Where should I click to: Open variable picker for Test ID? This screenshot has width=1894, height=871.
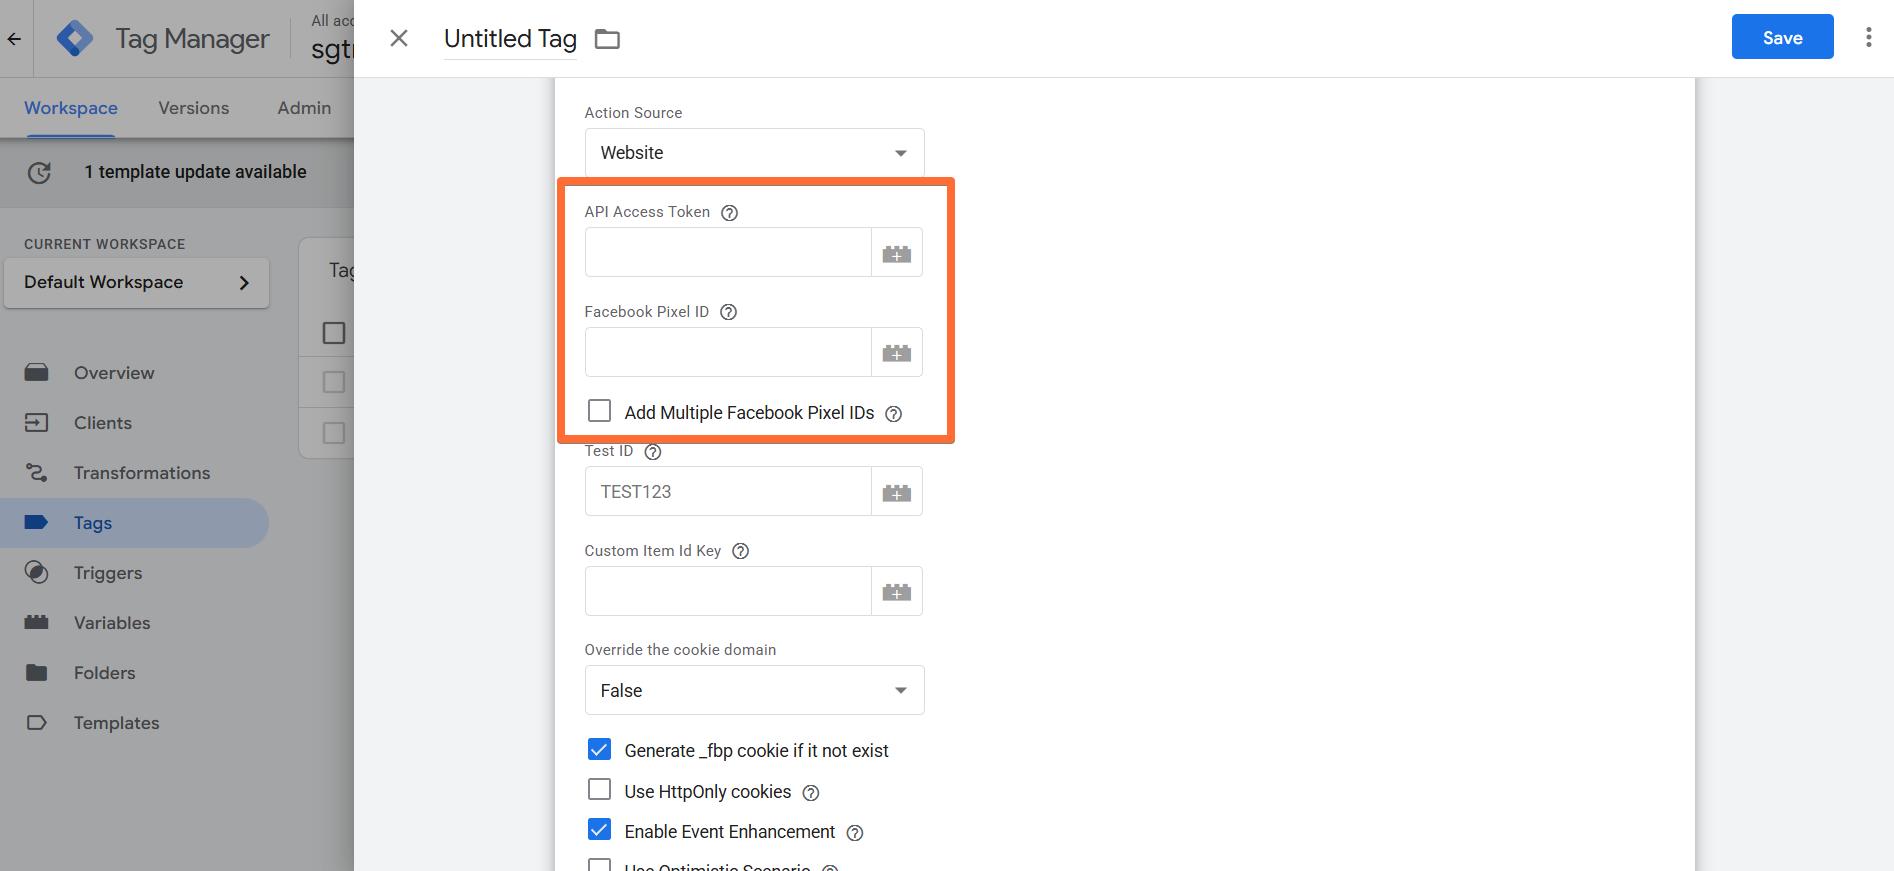(897, 491)
